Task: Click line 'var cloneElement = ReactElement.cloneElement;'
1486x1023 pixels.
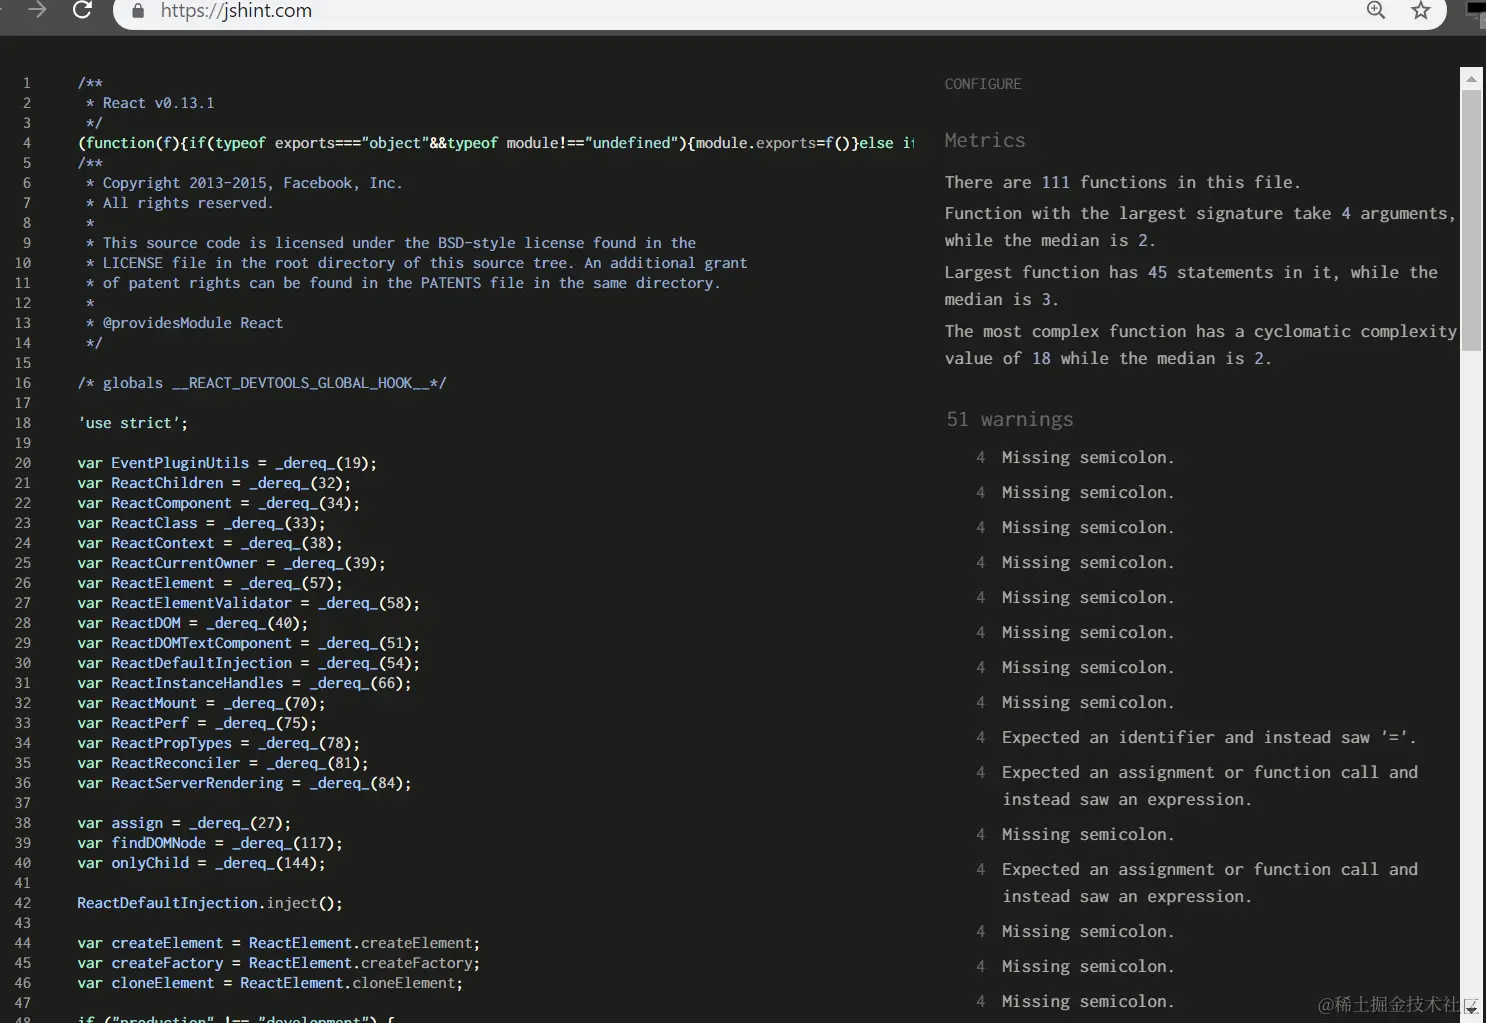Action: tap(270, 983)
